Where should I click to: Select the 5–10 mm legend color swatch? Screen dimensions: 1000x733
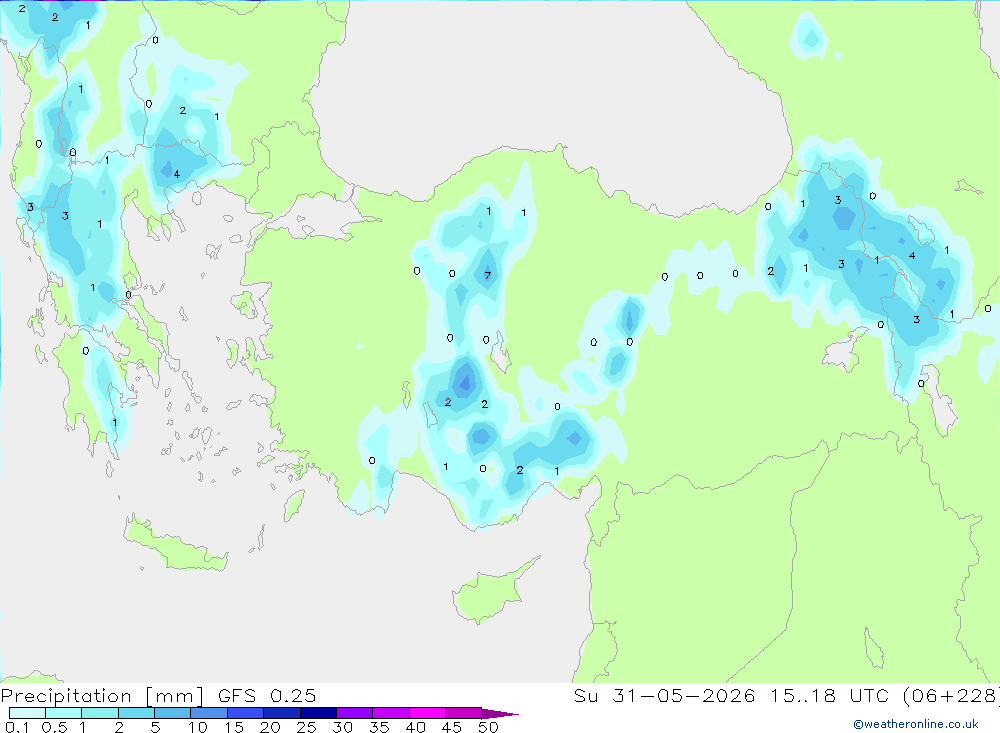click(x=172, y=713)
